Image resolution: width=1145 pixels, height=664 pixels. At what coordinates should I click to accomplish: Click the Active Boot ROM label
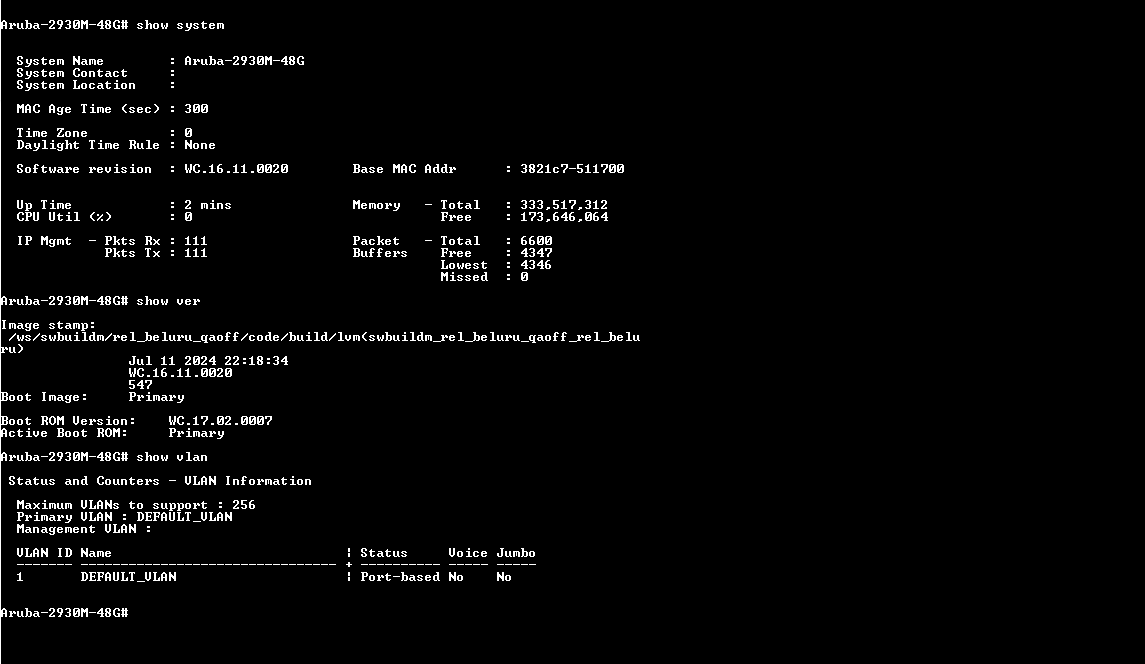(64, 432)
